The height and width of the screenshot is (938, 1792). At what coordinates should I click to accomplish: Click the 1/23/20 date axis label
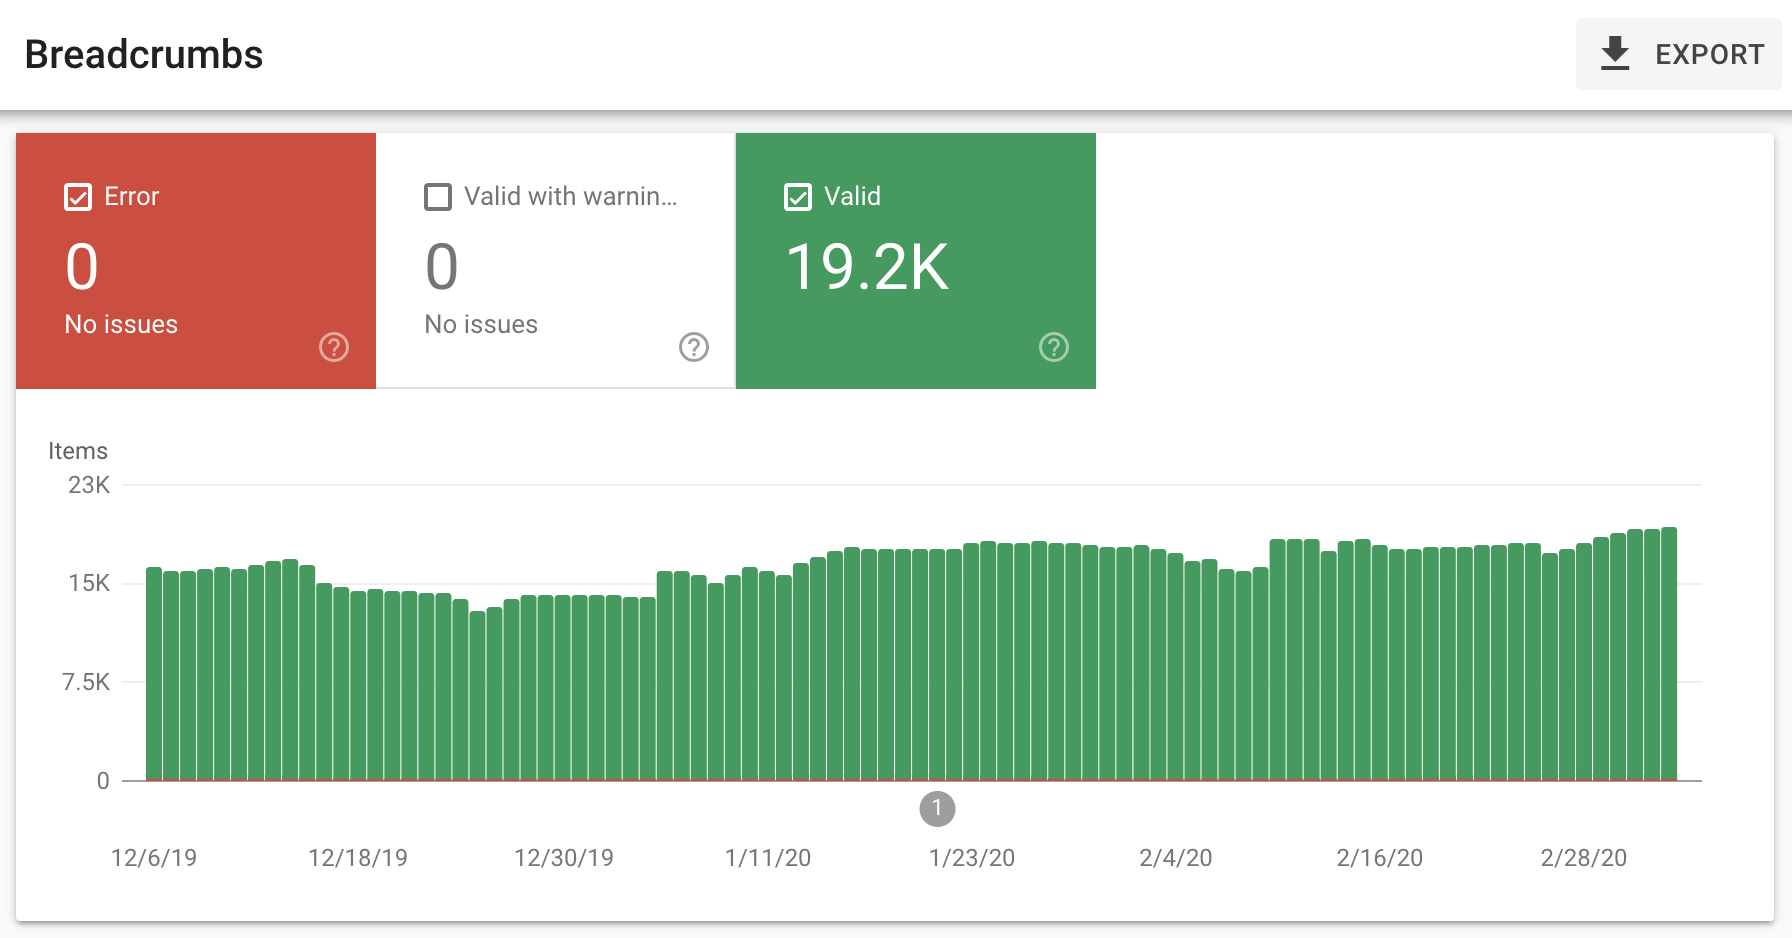(971, 857)
